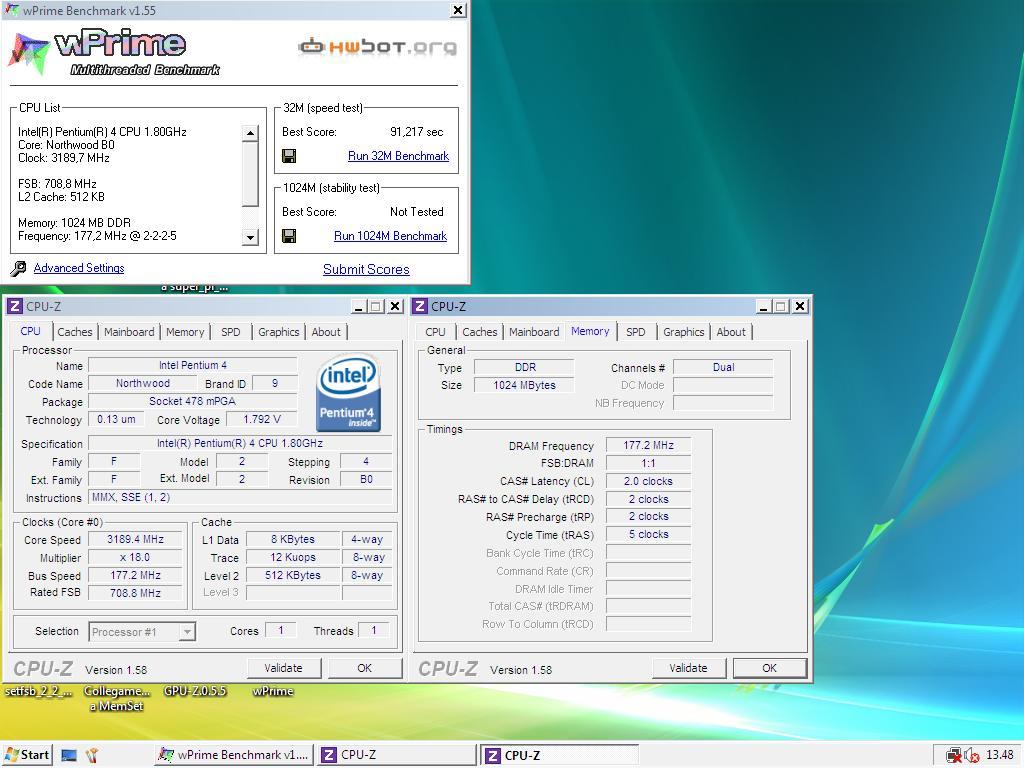Open the Start menu
This screenshot has height=768, width=1024.
tap(27, 755)
